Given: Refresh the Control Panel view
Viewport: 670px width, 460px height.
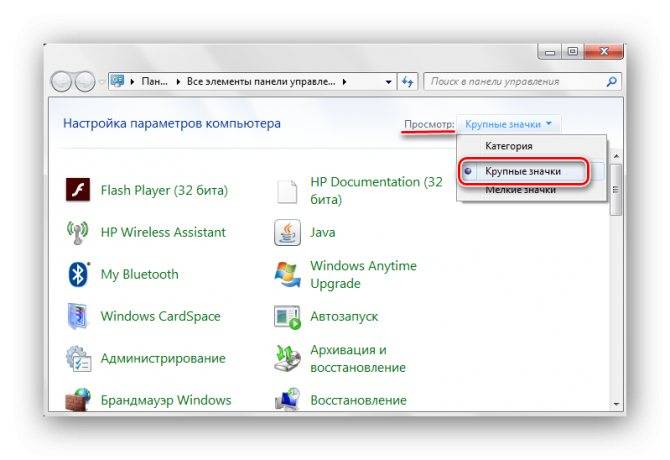Looking at the screenshot, I should click(407, 81).
